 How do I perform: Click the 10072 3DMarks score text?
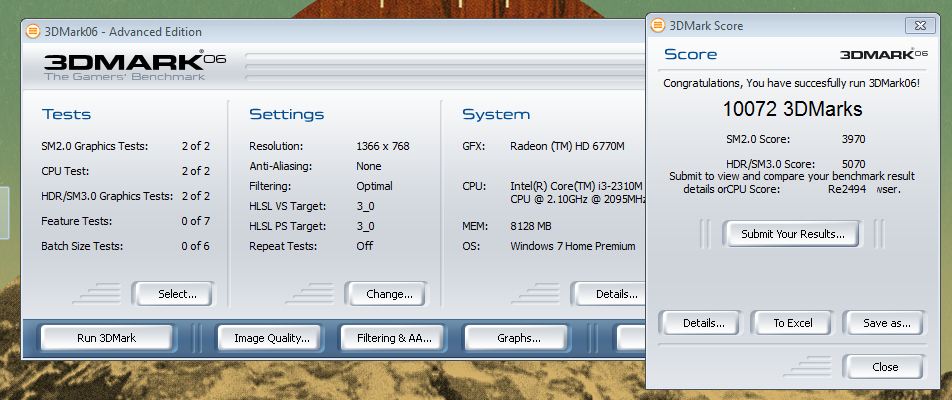click(792, 109)
